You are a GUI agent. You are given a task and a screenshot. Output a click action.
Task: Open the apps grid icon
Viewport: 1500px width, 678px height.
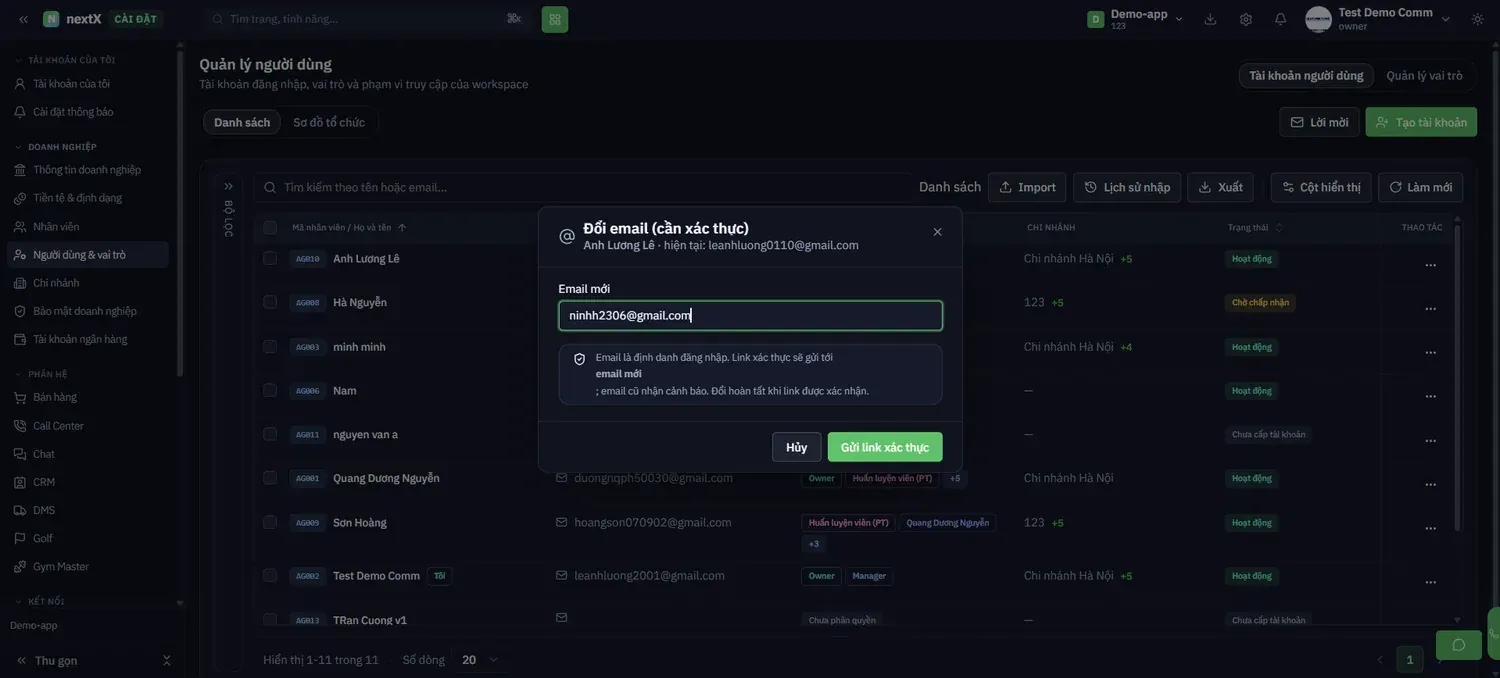pos(555,19)
